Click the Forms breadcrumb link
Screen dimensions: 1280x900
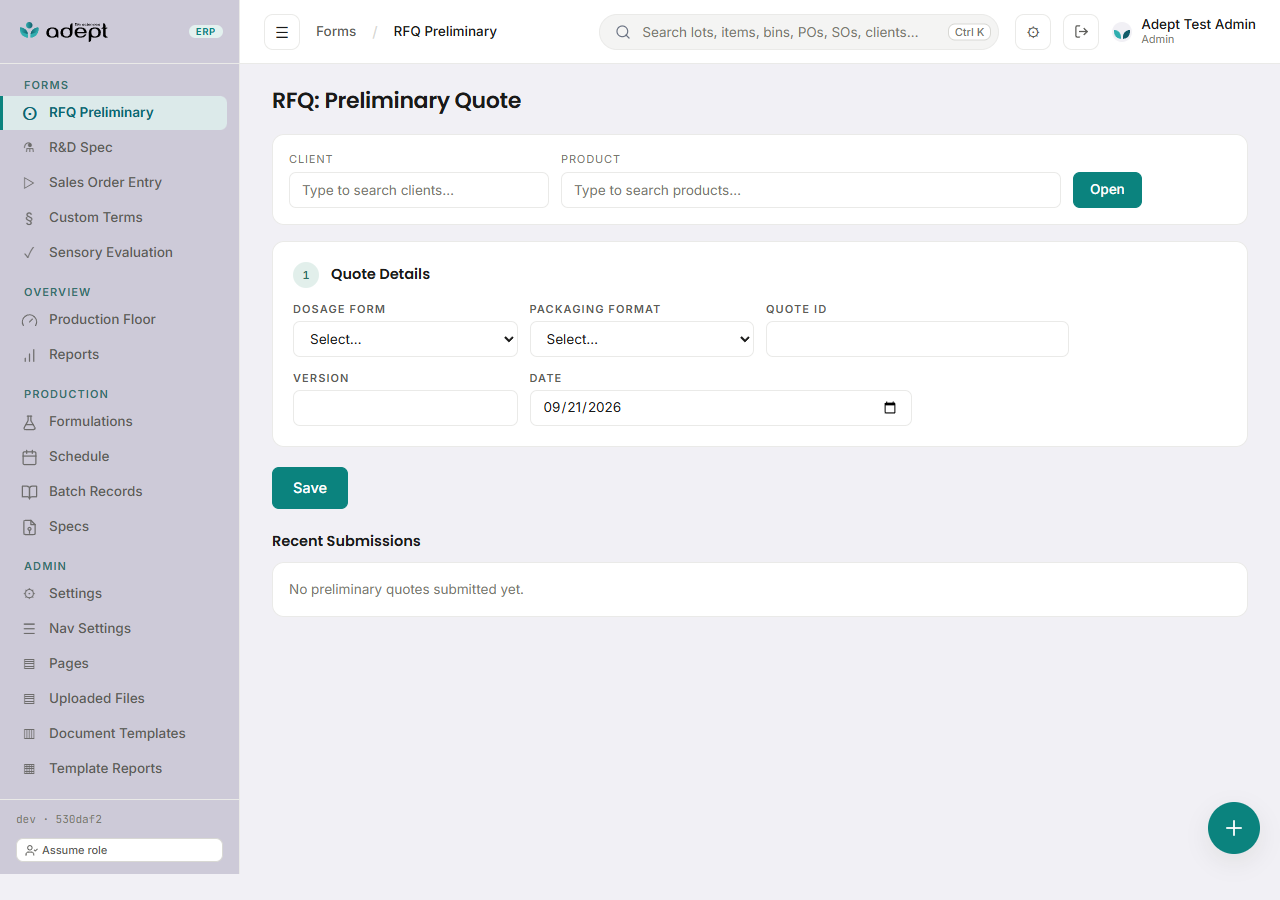[336, 32]
